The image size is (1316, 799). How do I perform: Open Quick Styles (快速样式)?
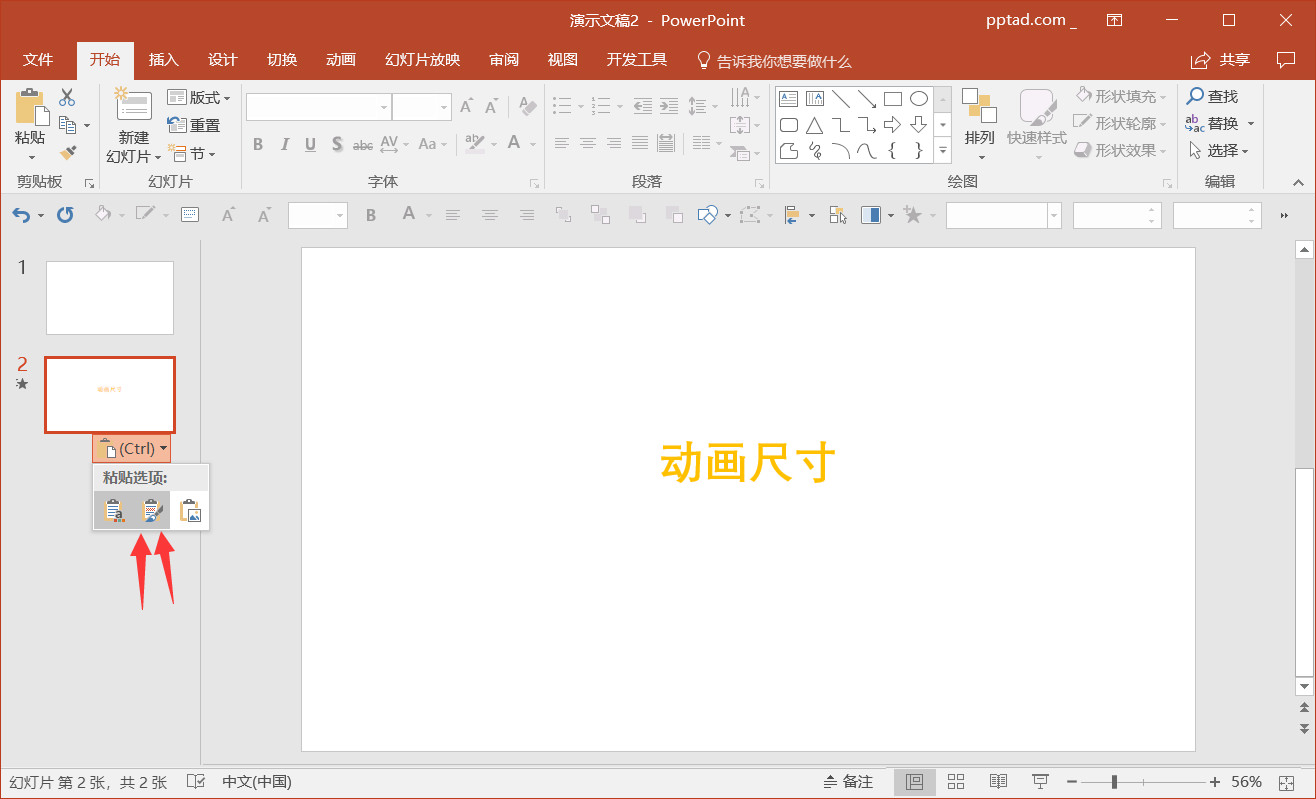point(1037,124)
